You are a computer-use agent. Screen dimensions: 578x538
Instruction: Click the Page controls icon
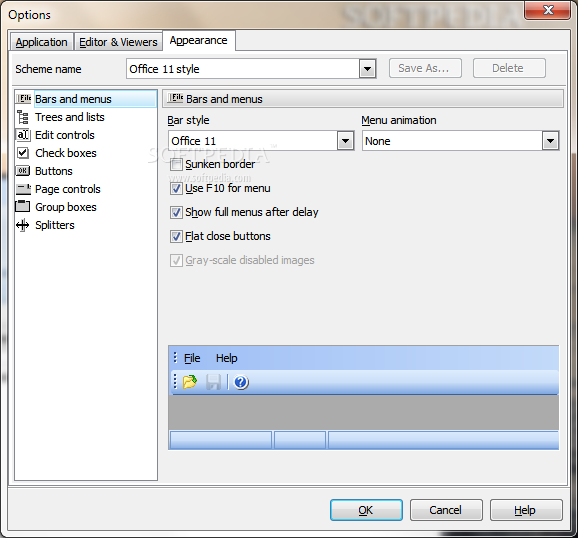click(x=23, y=189)
